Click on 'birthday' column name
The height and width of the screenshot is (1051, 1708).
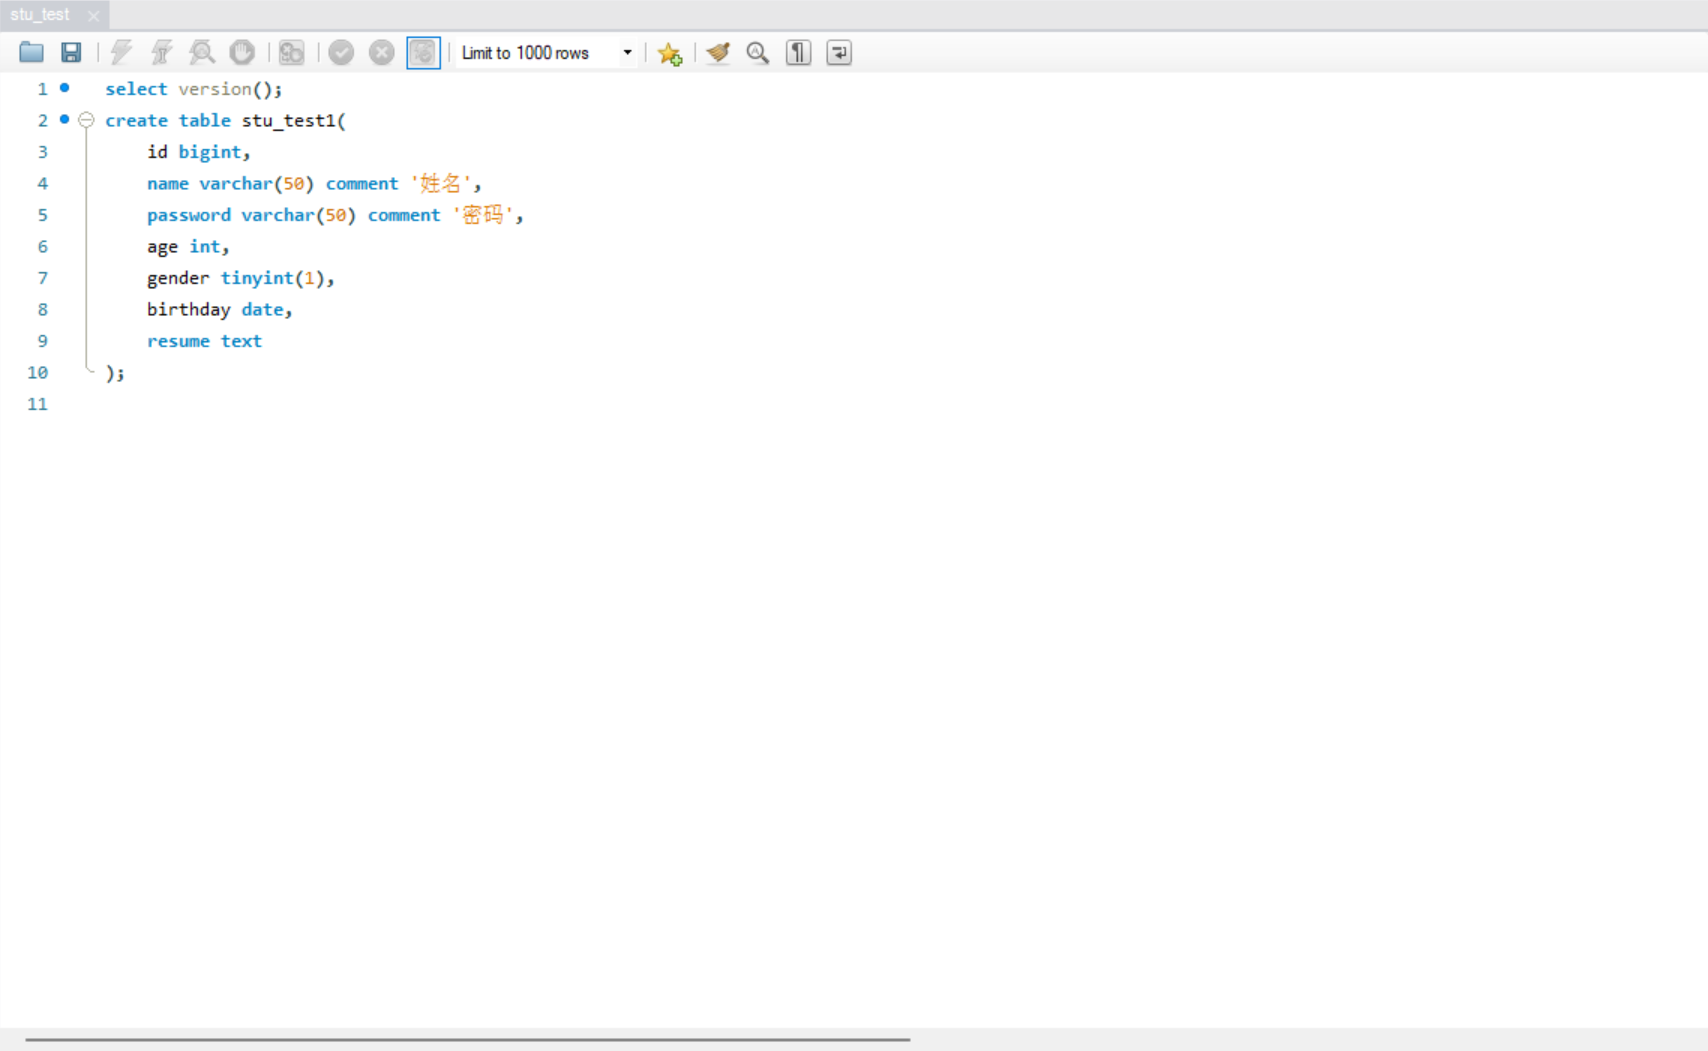188,310
